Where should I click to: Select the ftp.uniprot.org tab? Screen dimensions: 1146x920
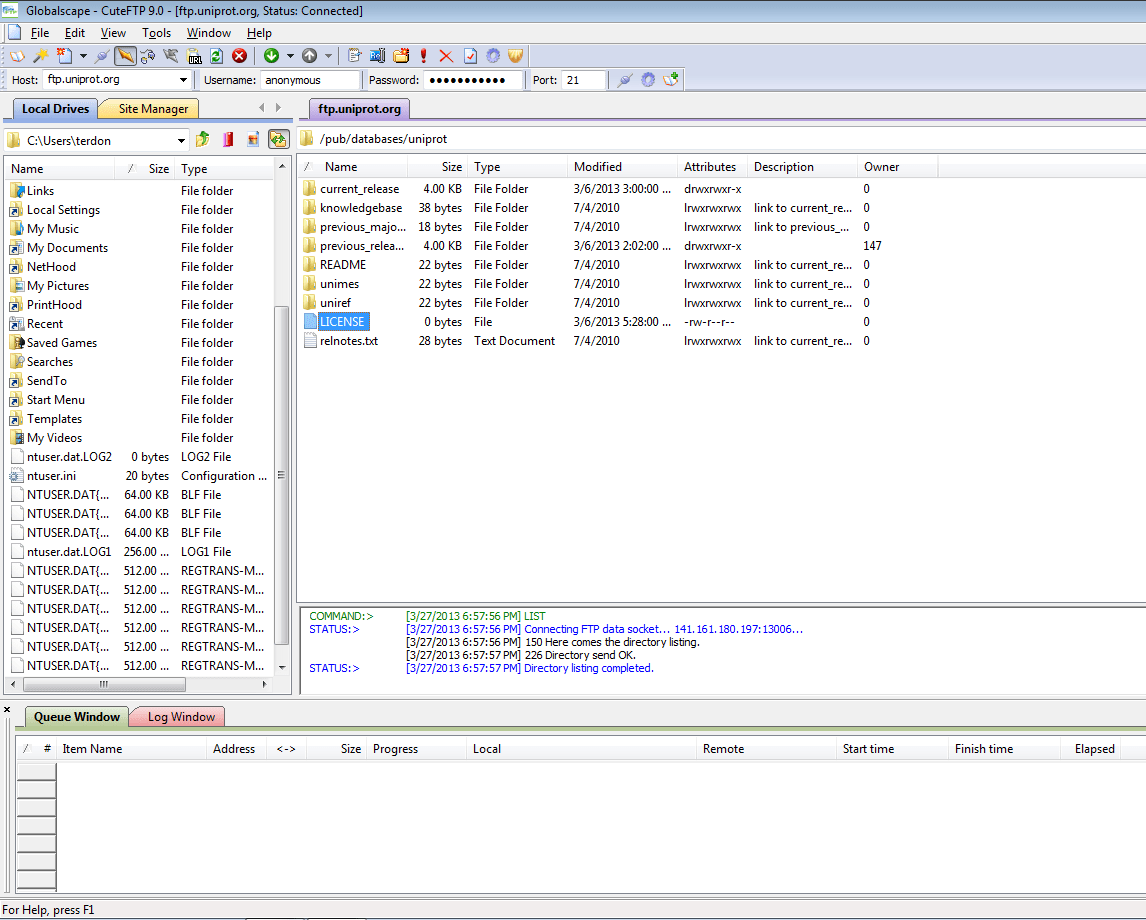360,109
